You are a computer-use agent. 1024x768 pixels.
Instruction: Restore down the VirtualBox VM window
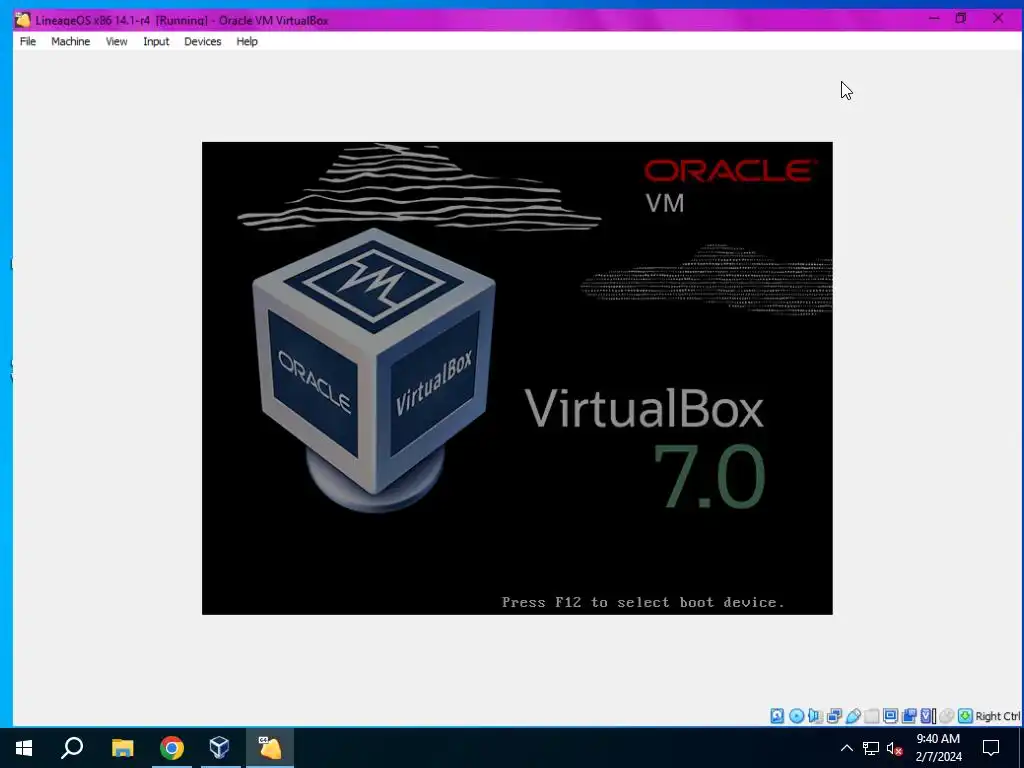(961, 18)
